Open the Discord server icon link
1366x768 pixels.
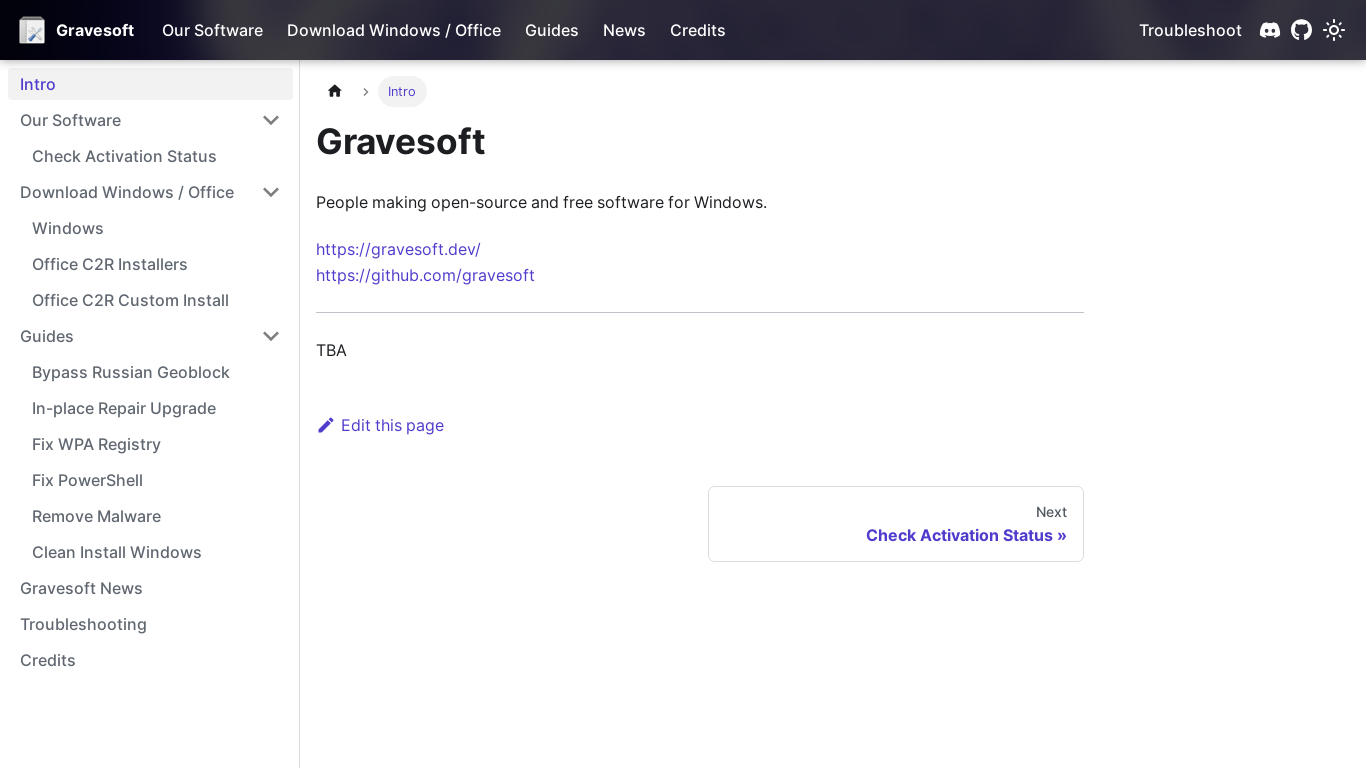[x=1270, y=30]
